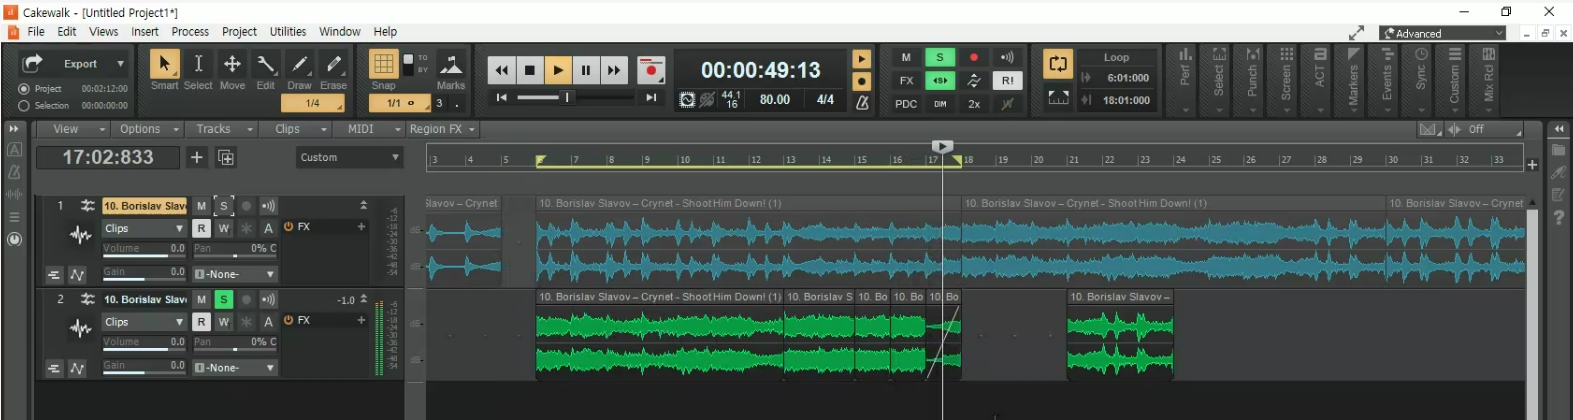
Task: Select the Smart tool
Action: point(164,64)
